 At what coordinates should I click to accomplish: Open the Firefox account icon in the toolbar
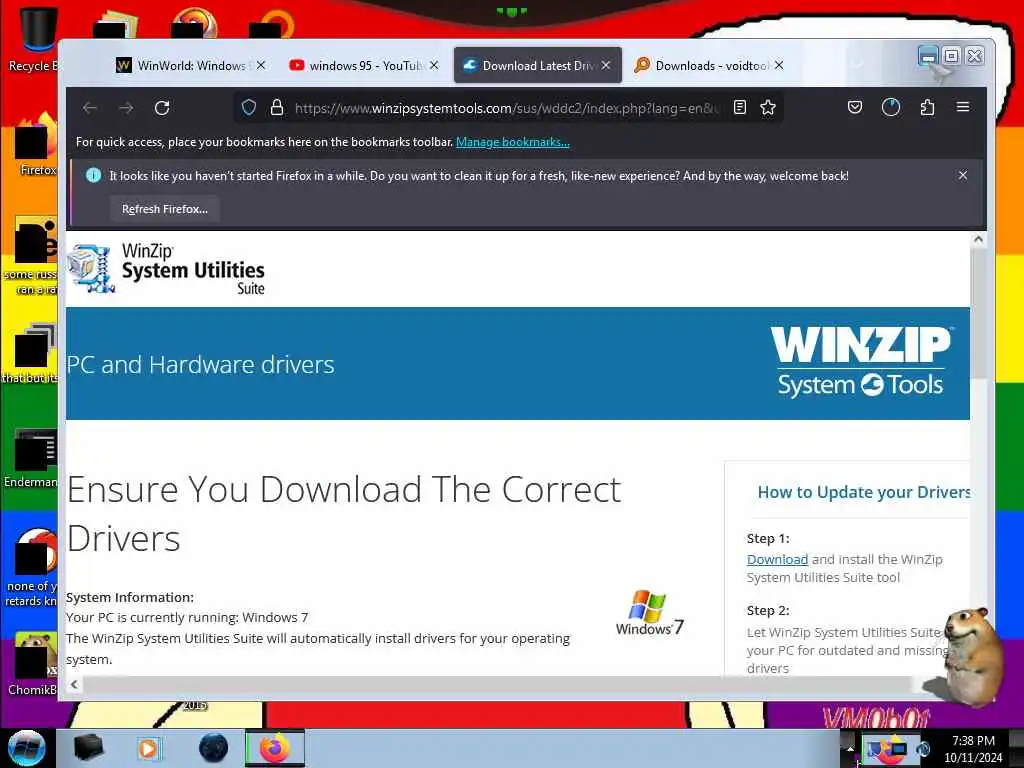point(891,107)
